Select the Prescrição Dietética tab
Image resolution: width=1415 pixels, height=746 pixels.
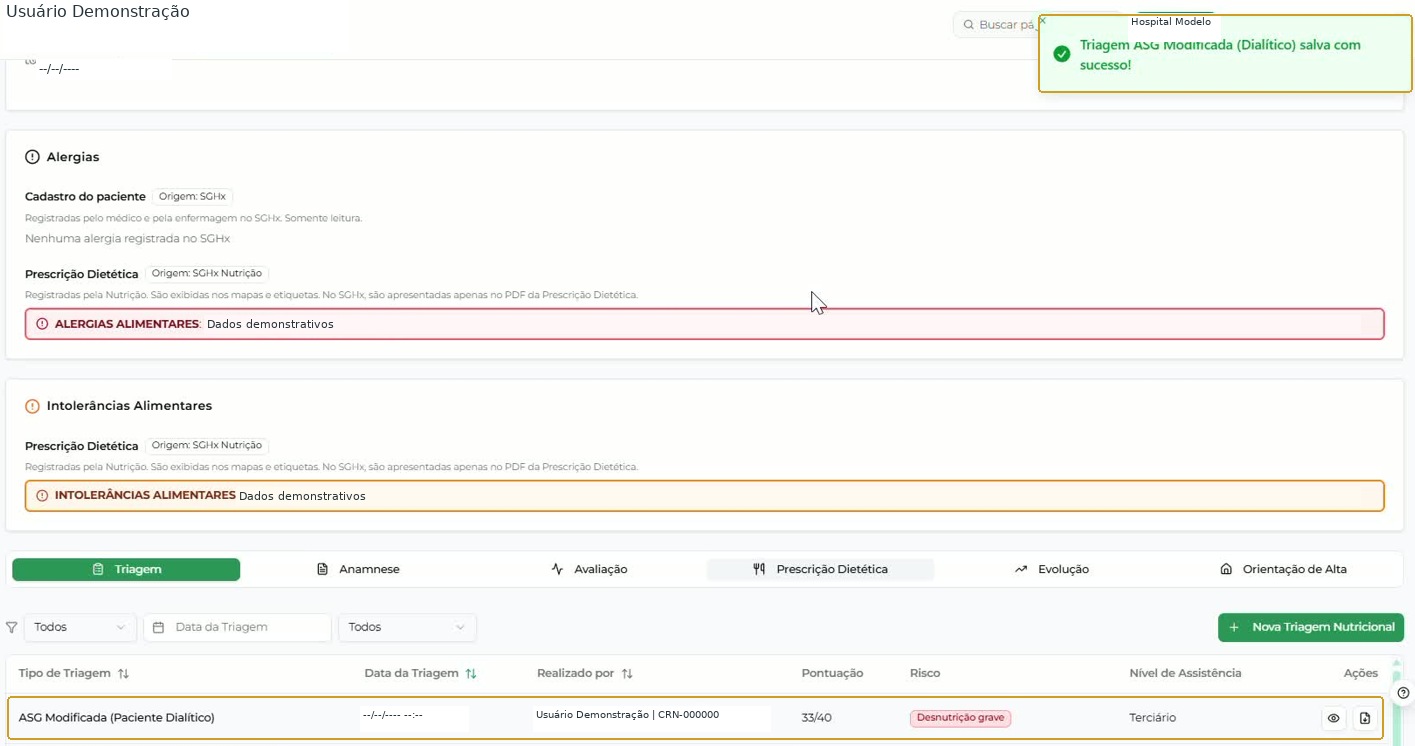pyautogui.click(x=820, y=569)
